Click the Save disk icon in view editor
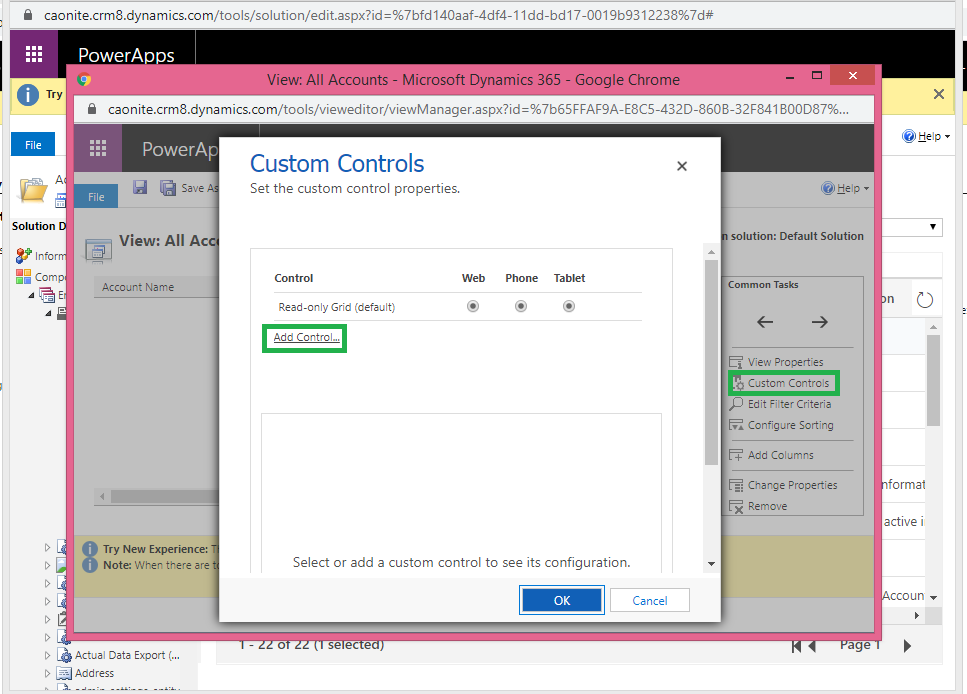Image resolution: width=967 pixels, height=694 pixels. [x=140, y=188]
